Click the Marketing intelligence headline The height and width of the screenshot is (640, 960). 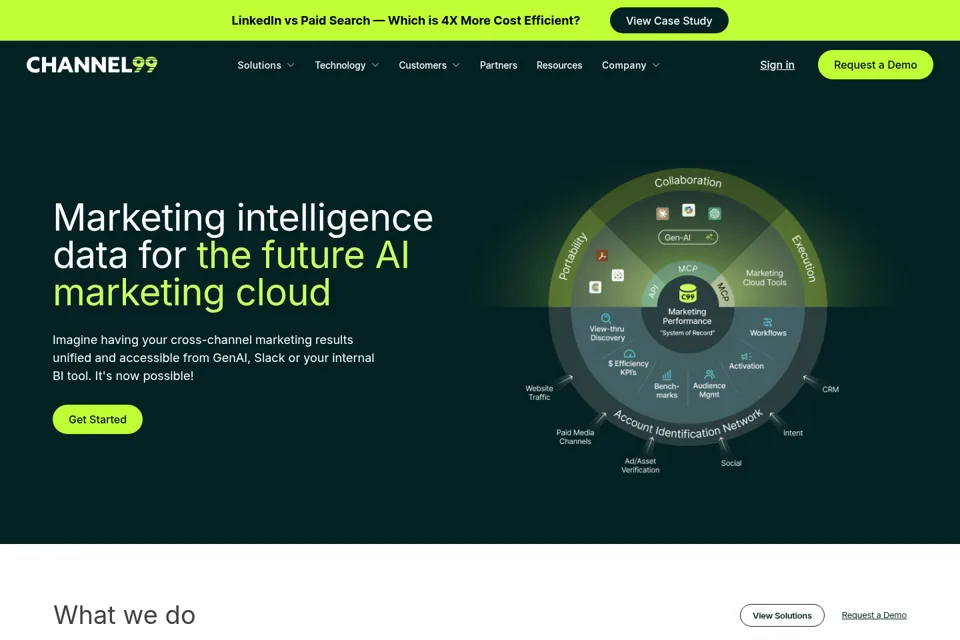pos(243,255)
